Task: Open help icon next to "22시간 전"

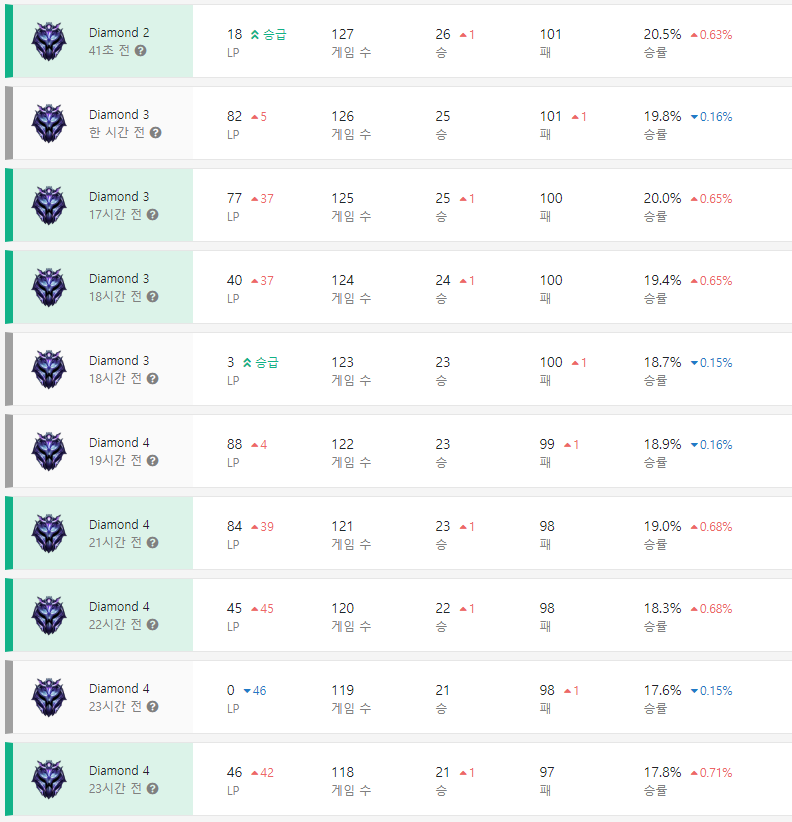Action: pyautogui.click(x=152, y=624)
